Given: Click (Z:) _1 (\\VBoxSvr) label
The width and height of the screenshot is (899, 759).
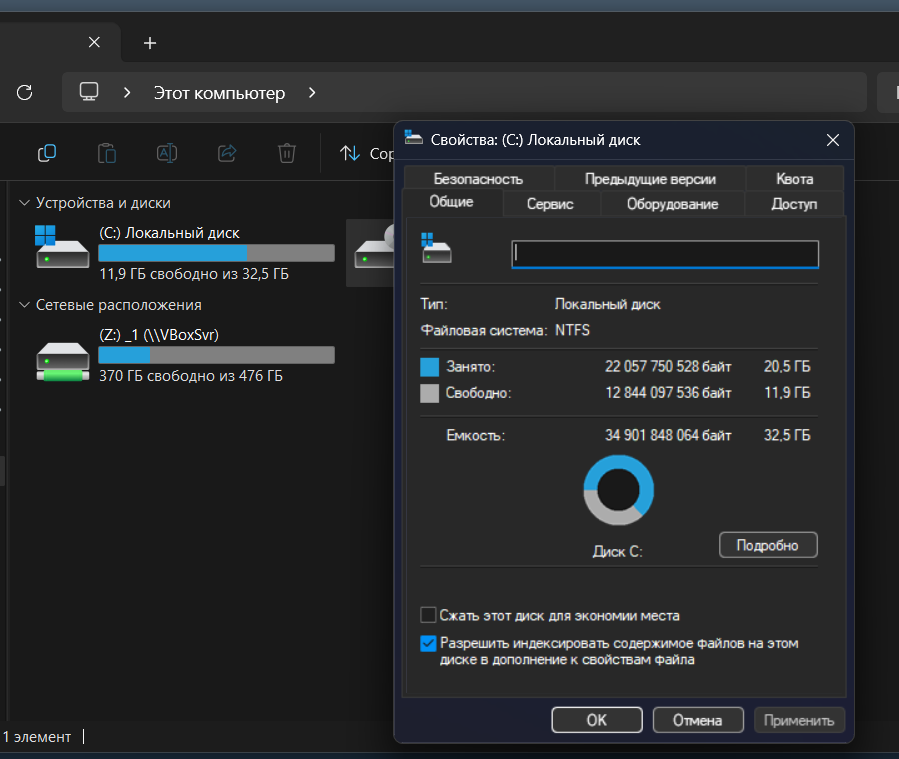Looking at the screenshot, I should coord(159,335).
